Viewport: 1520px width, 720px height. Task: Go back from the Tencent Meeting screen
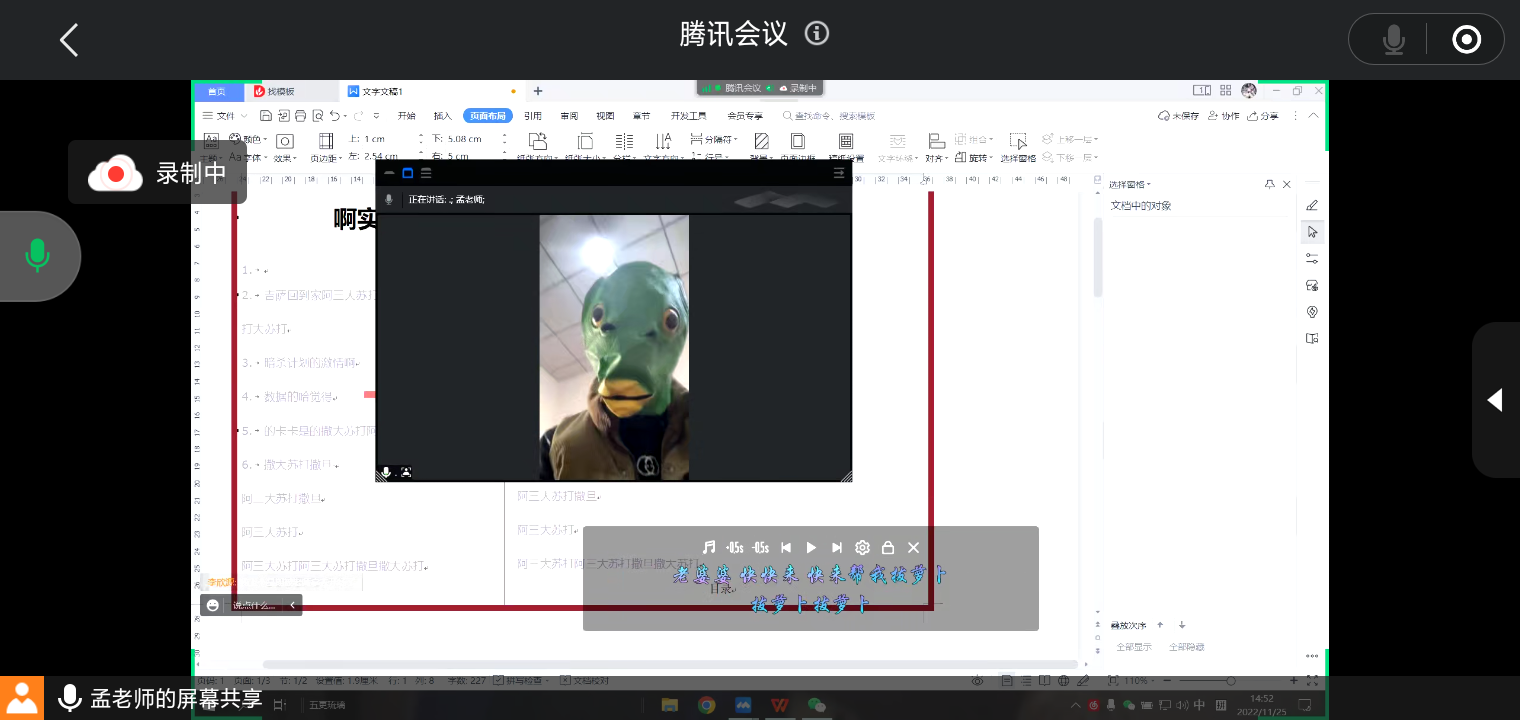pyautogui.click(x=68, y=40)
